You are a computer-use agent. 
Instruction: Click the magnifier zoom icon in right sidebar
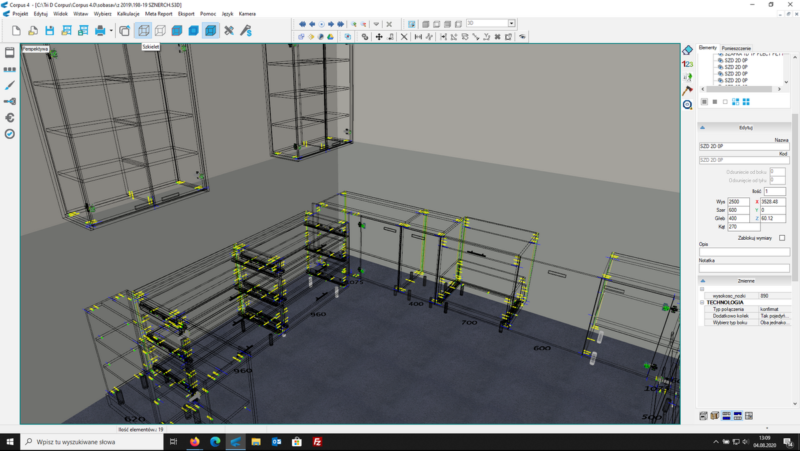(687, 104)
